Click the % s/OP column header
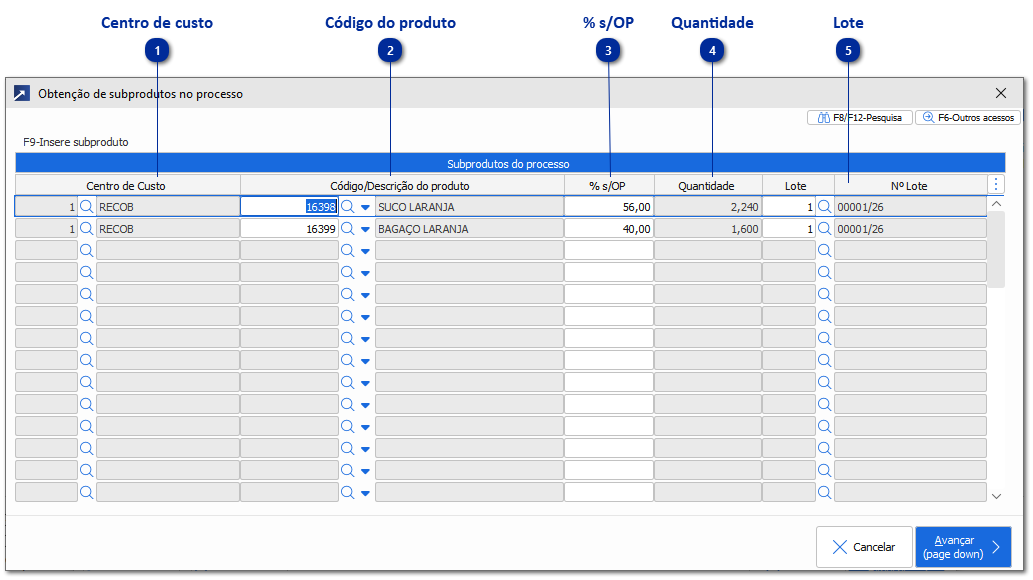The image size is (1033, 580). [x=609, y=185]
